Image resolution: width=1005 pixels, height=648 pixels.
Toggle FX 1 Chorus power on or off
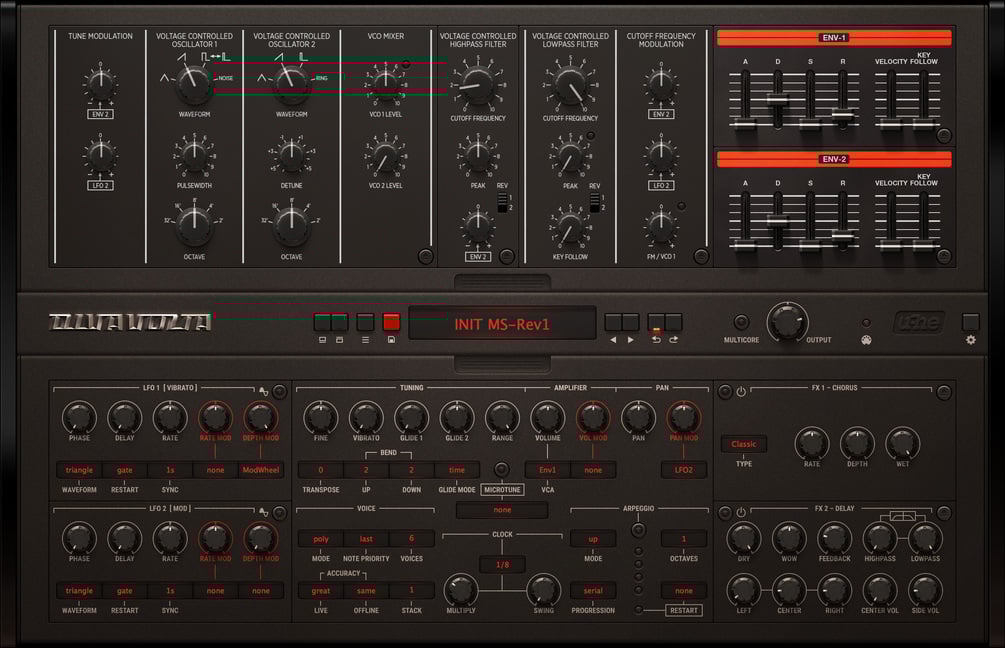pyautogui.click(x=741, y=391)
